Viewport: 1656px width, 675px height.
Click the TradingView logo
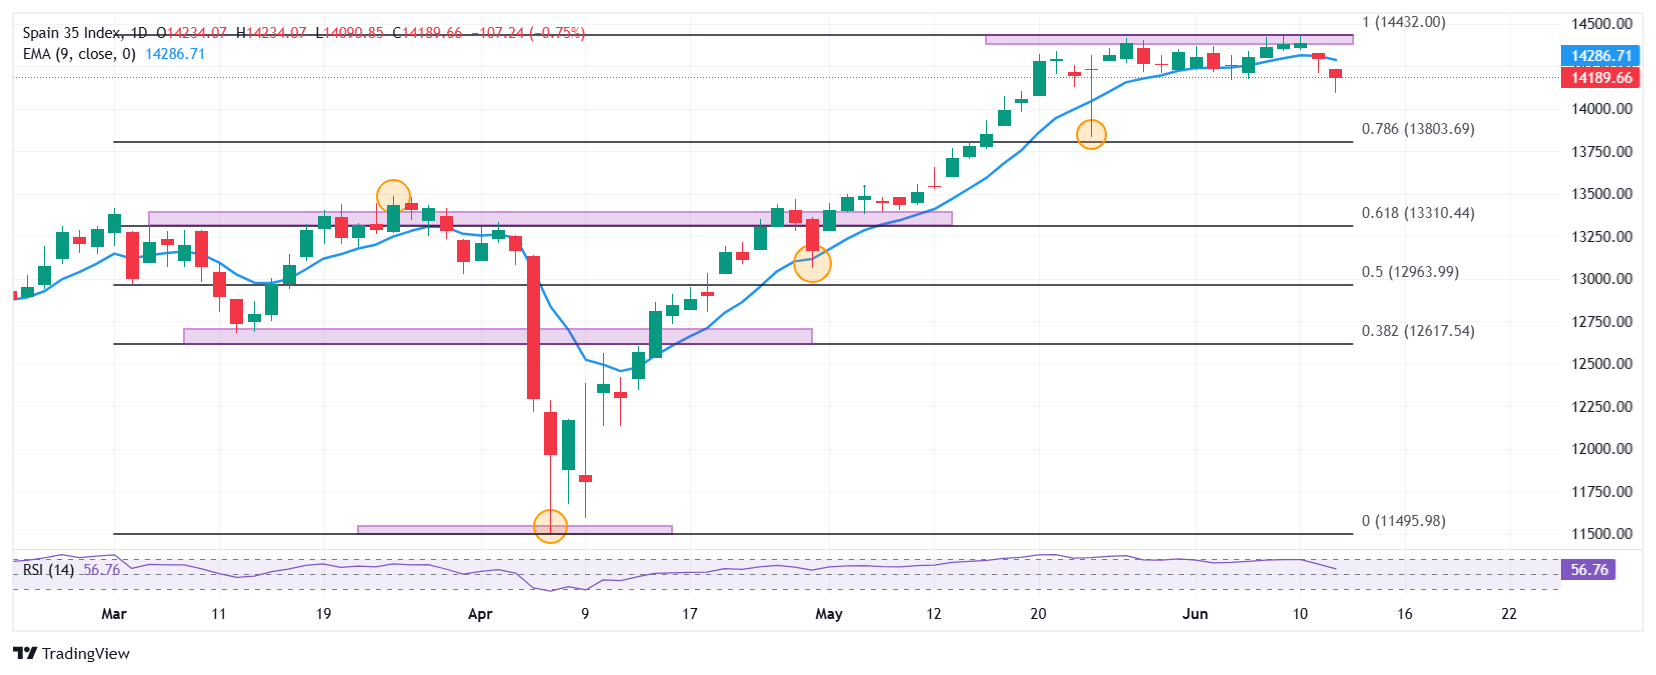point(71,653)
